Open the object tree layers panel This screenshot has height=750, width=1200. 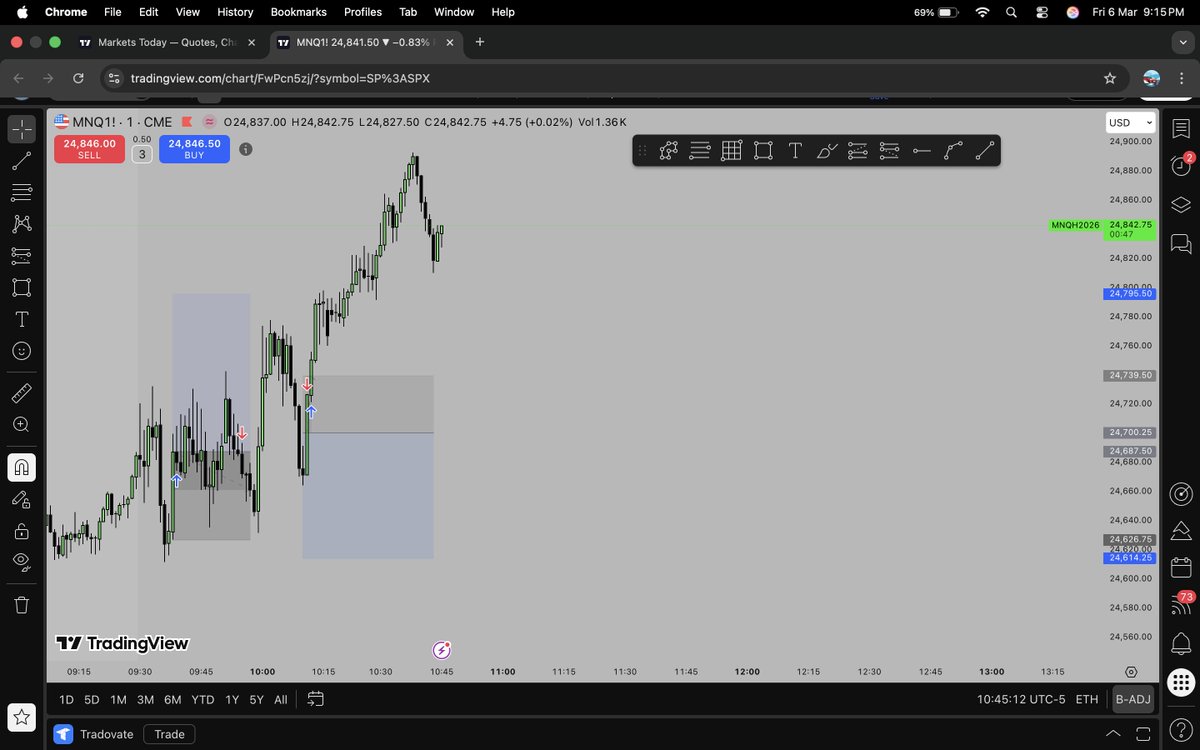pos(1181,205)
